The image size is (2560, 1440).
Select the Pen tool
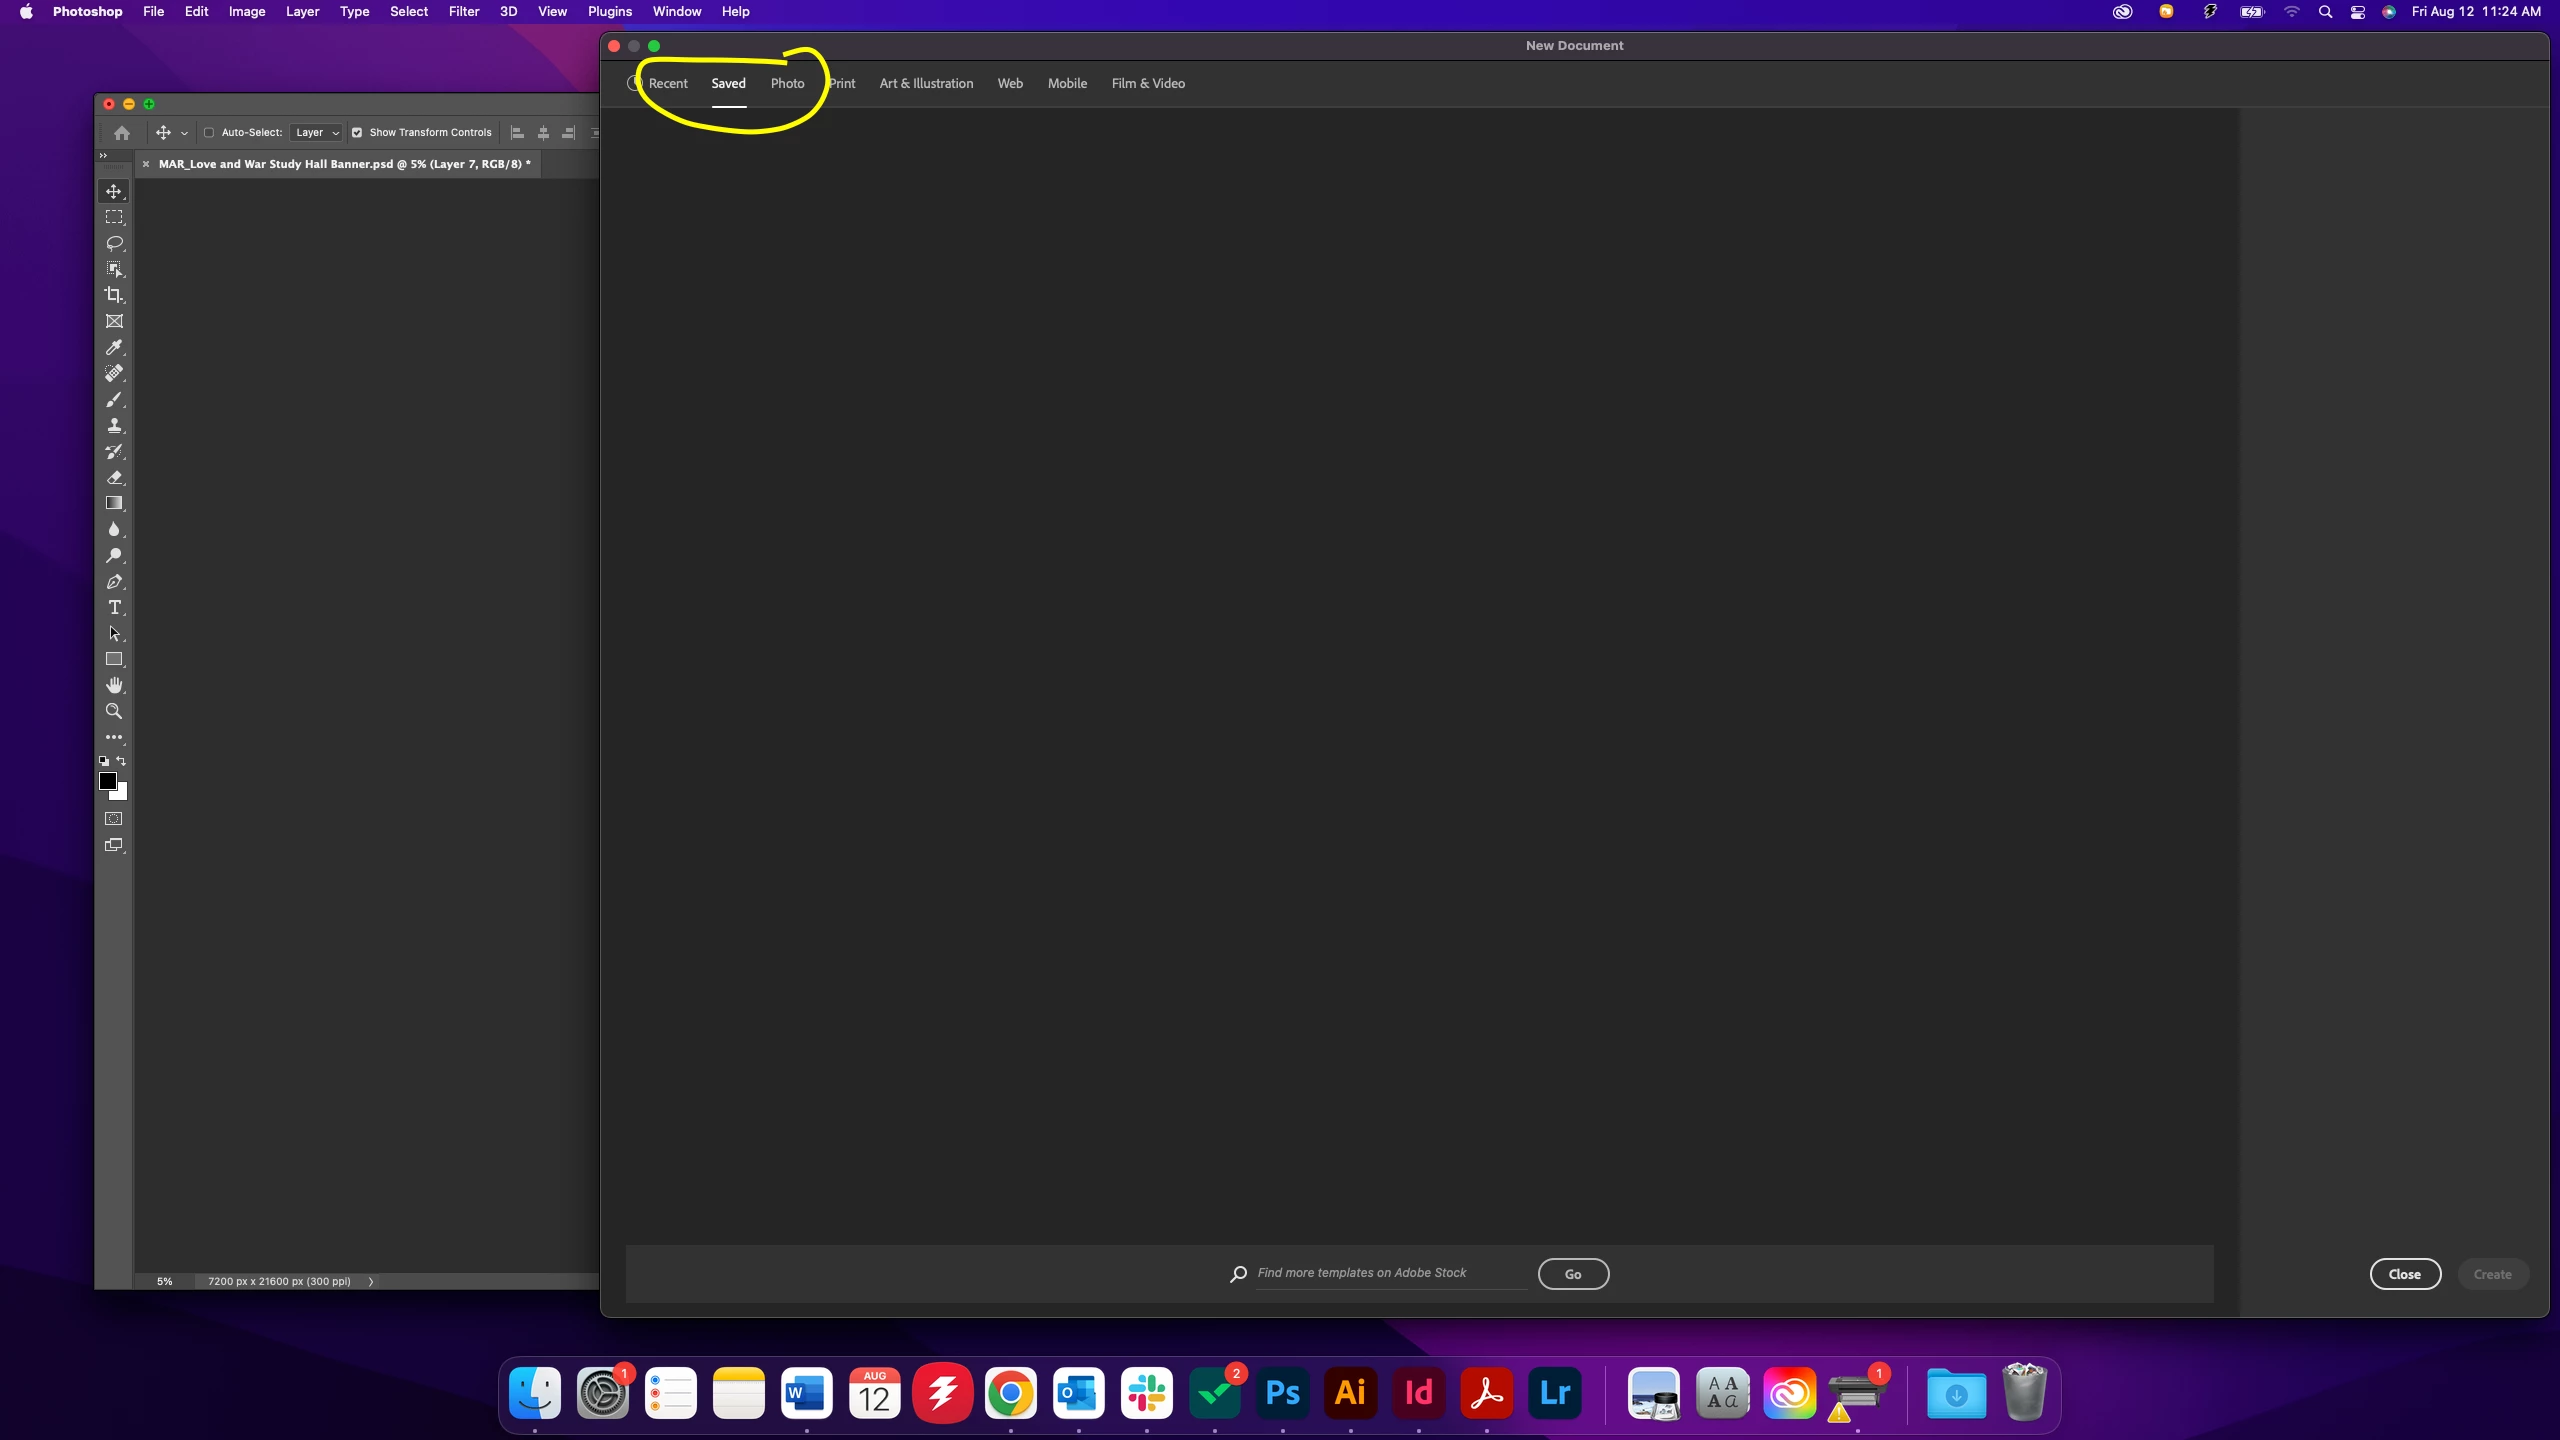(114, 582)
